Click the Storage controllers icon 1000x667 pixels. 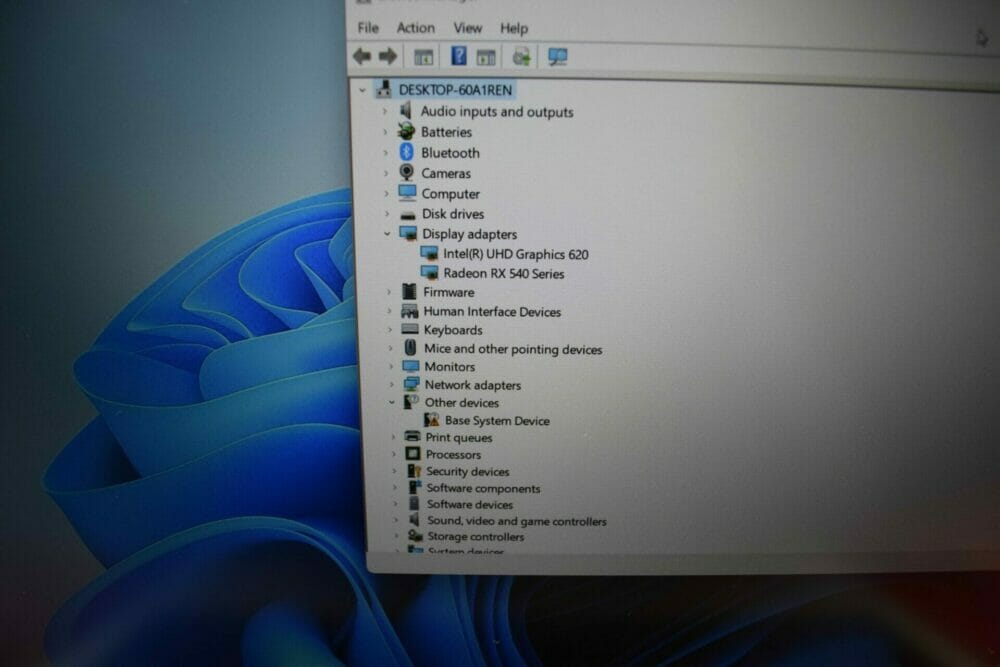[415, 536]
